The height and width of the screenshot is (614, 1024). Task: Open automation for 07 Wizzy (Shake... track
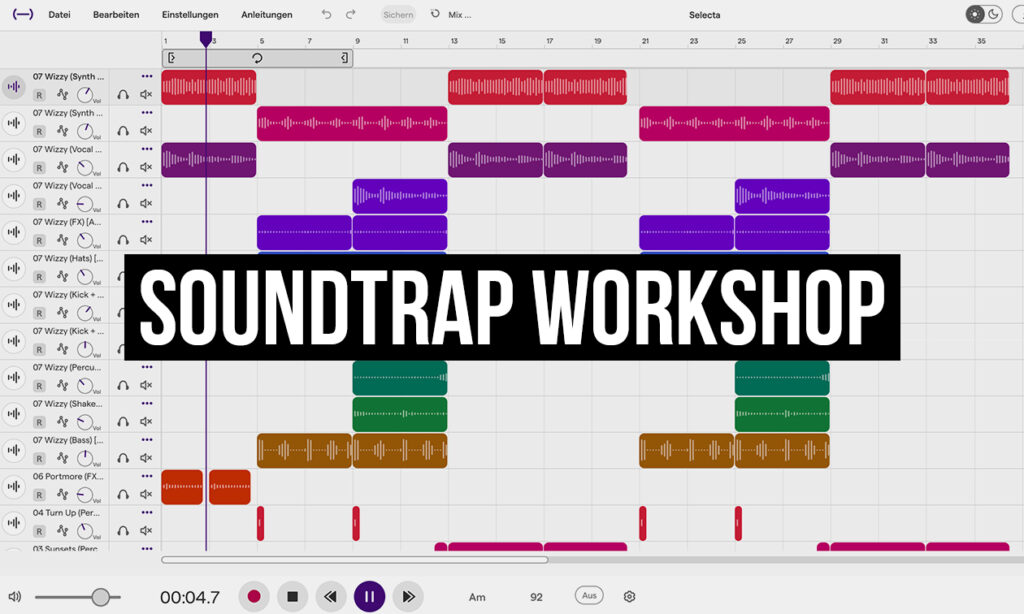(x=62, y=422)
